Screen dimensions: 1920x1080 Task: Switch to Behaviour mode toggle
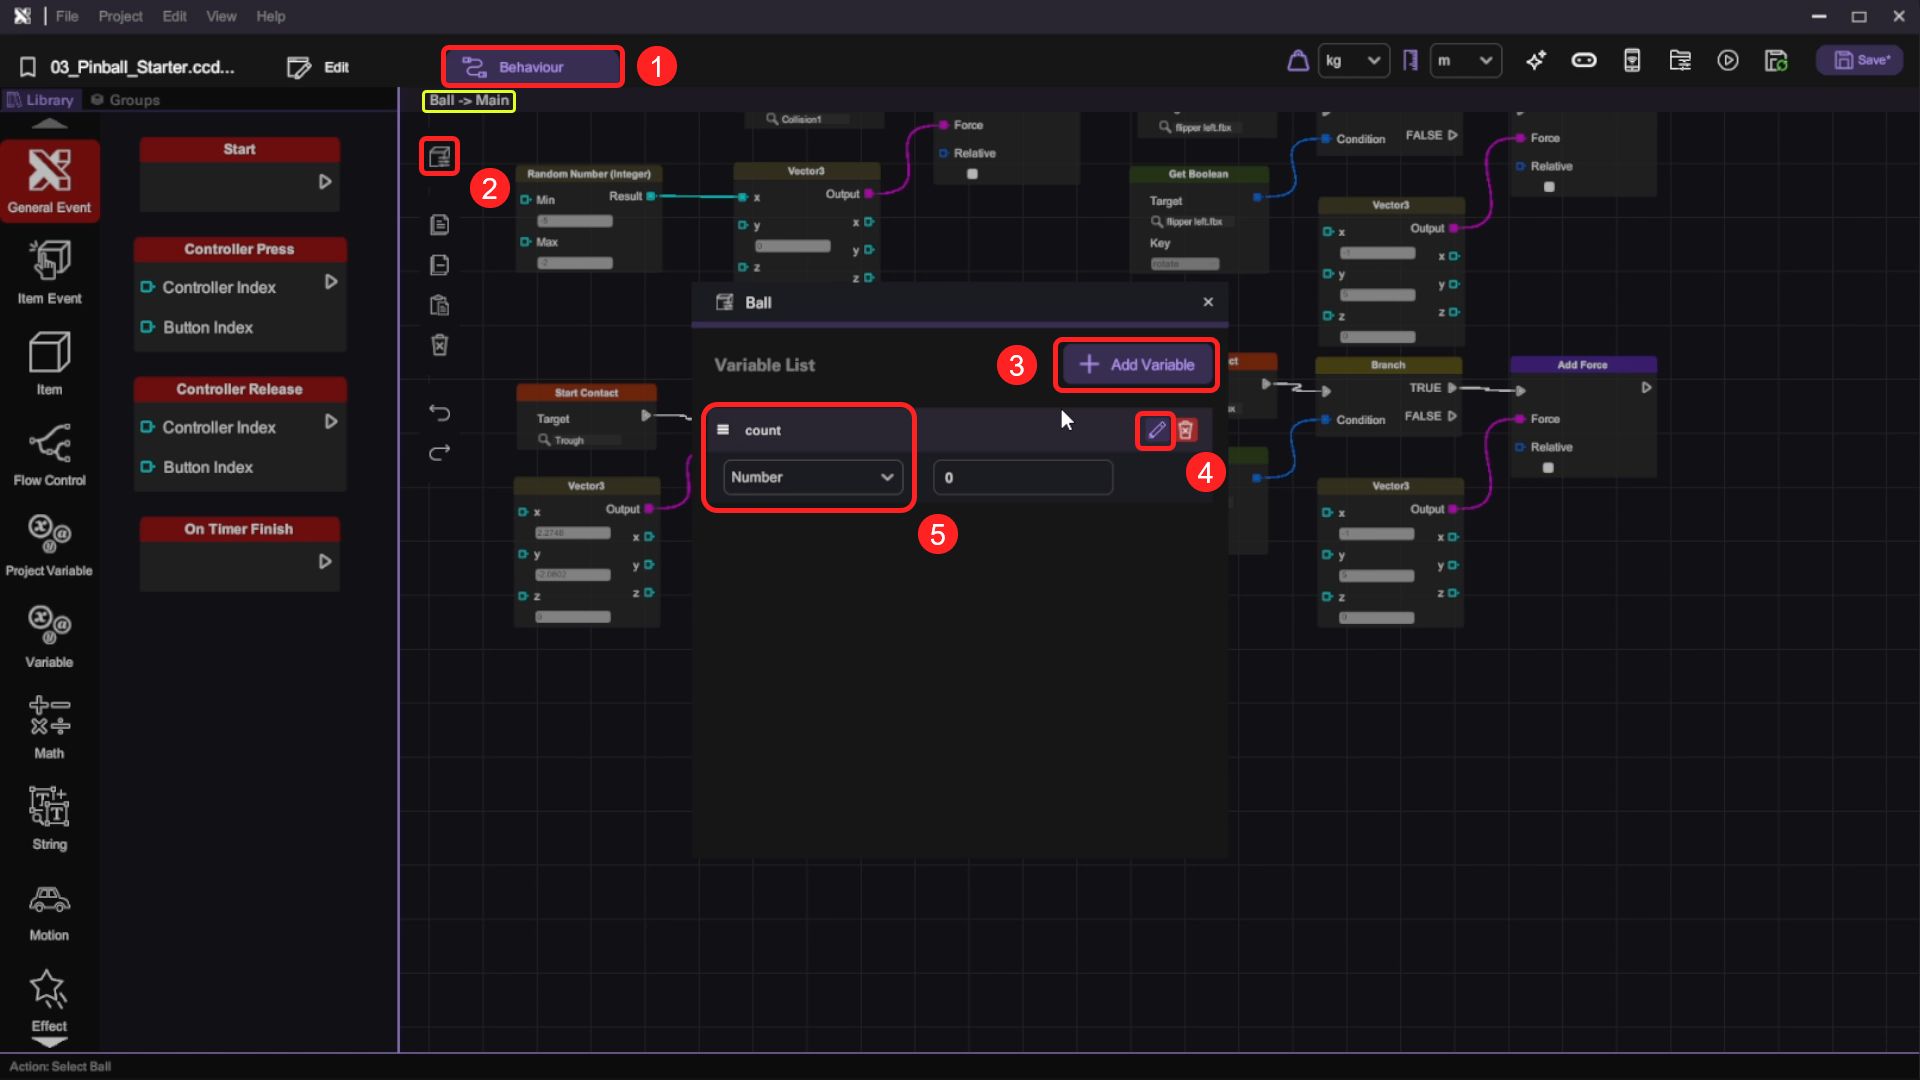pos(532,67)
